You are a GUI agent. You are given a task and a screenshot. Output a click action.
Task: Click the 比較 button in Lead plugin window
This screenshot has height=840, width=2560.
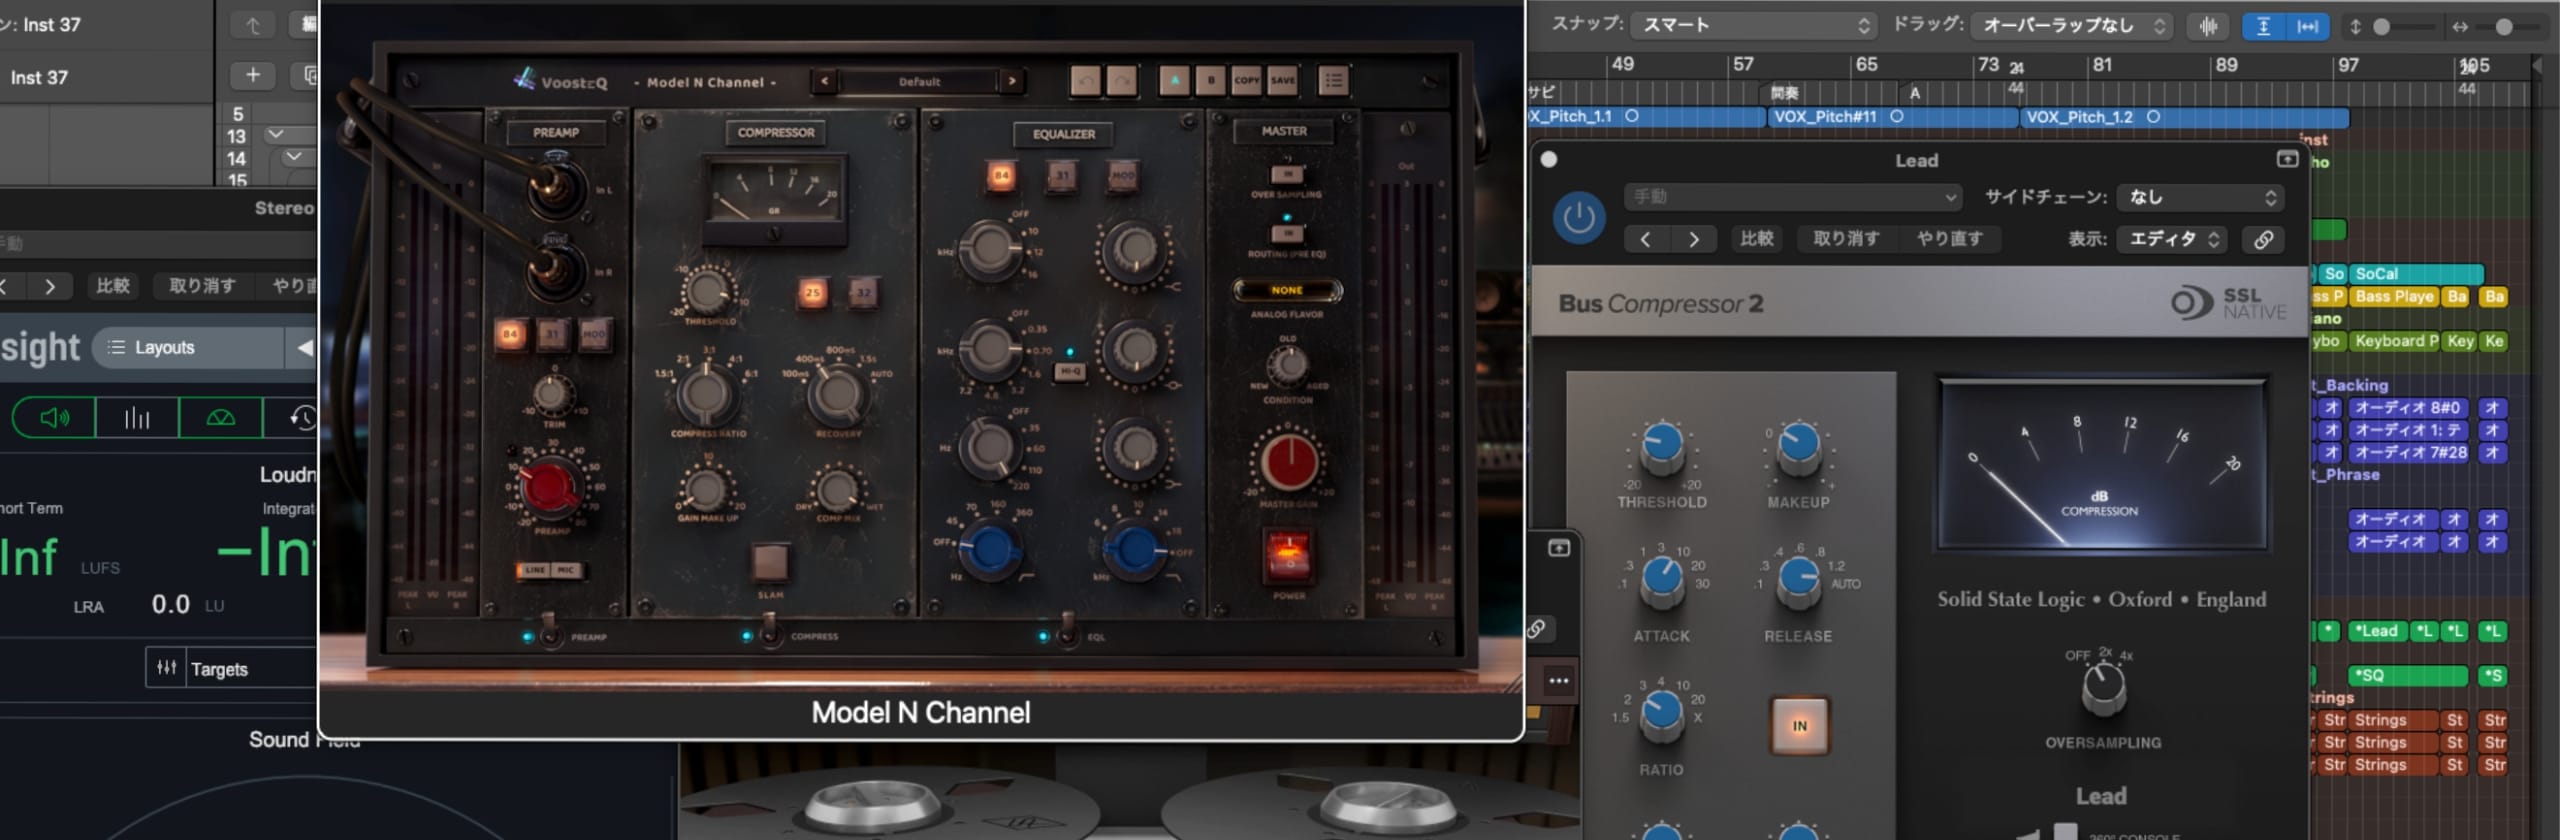pyautogui.click(x=1756, y=239)
